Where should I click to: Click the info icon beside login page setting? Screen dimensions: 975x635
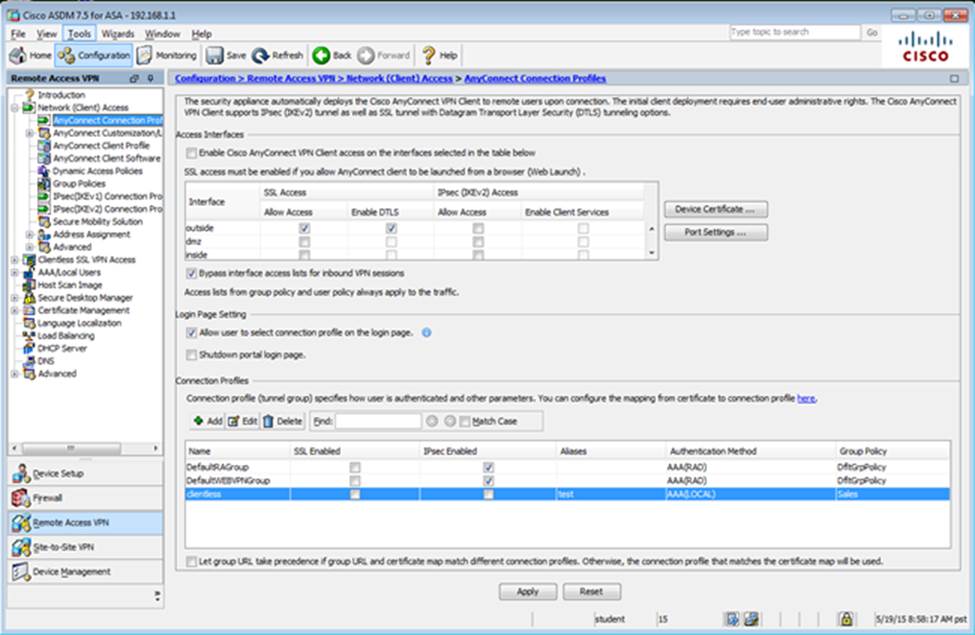426,333
